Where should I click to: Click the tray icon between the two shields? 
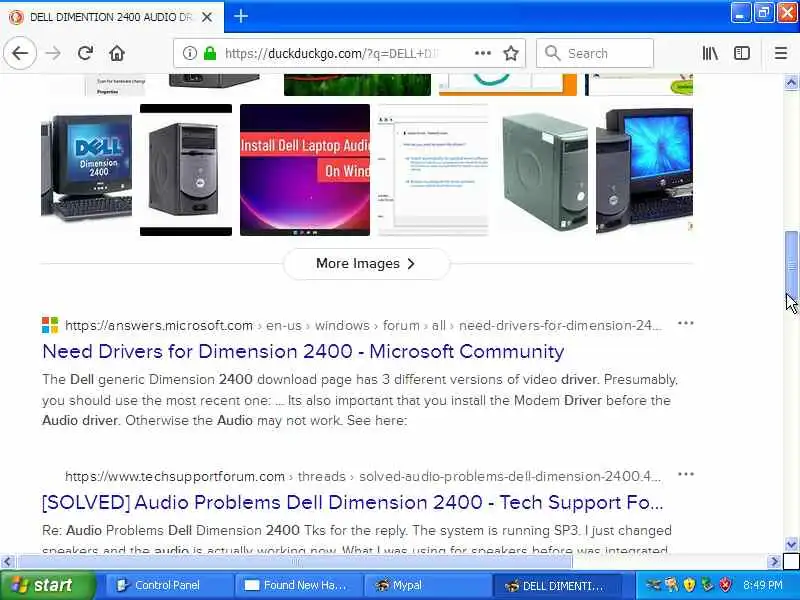[x=707, y=585]
